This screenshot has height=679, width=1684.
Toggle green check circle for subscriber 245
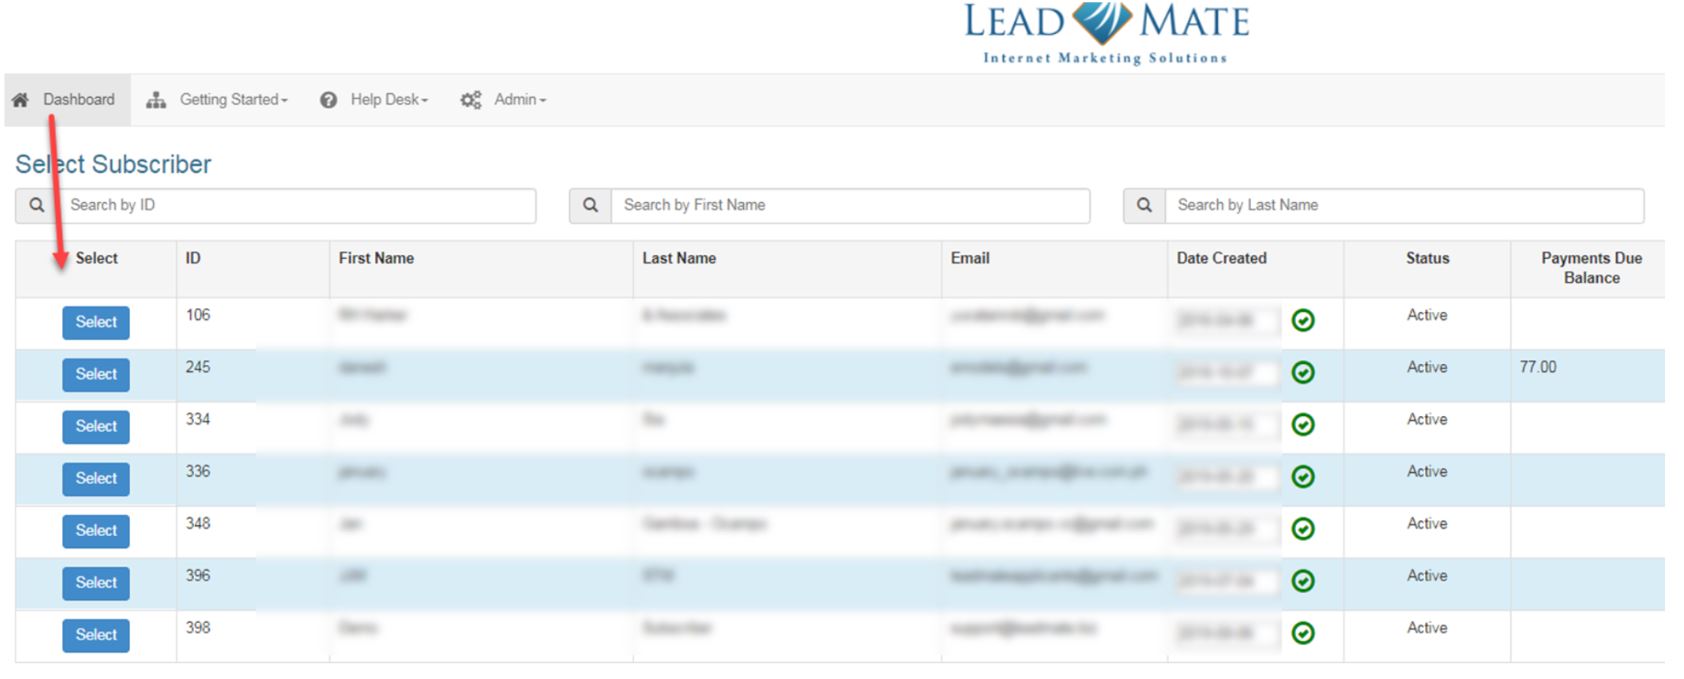pyautogui.click(x=1302, y=372)
